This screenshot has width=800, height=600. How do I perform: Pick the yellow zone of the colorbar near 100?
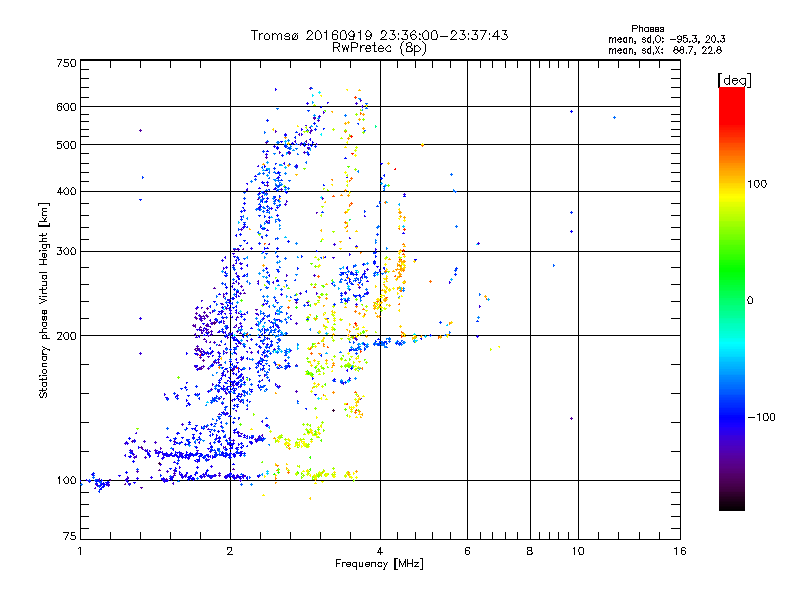[732, 194]
